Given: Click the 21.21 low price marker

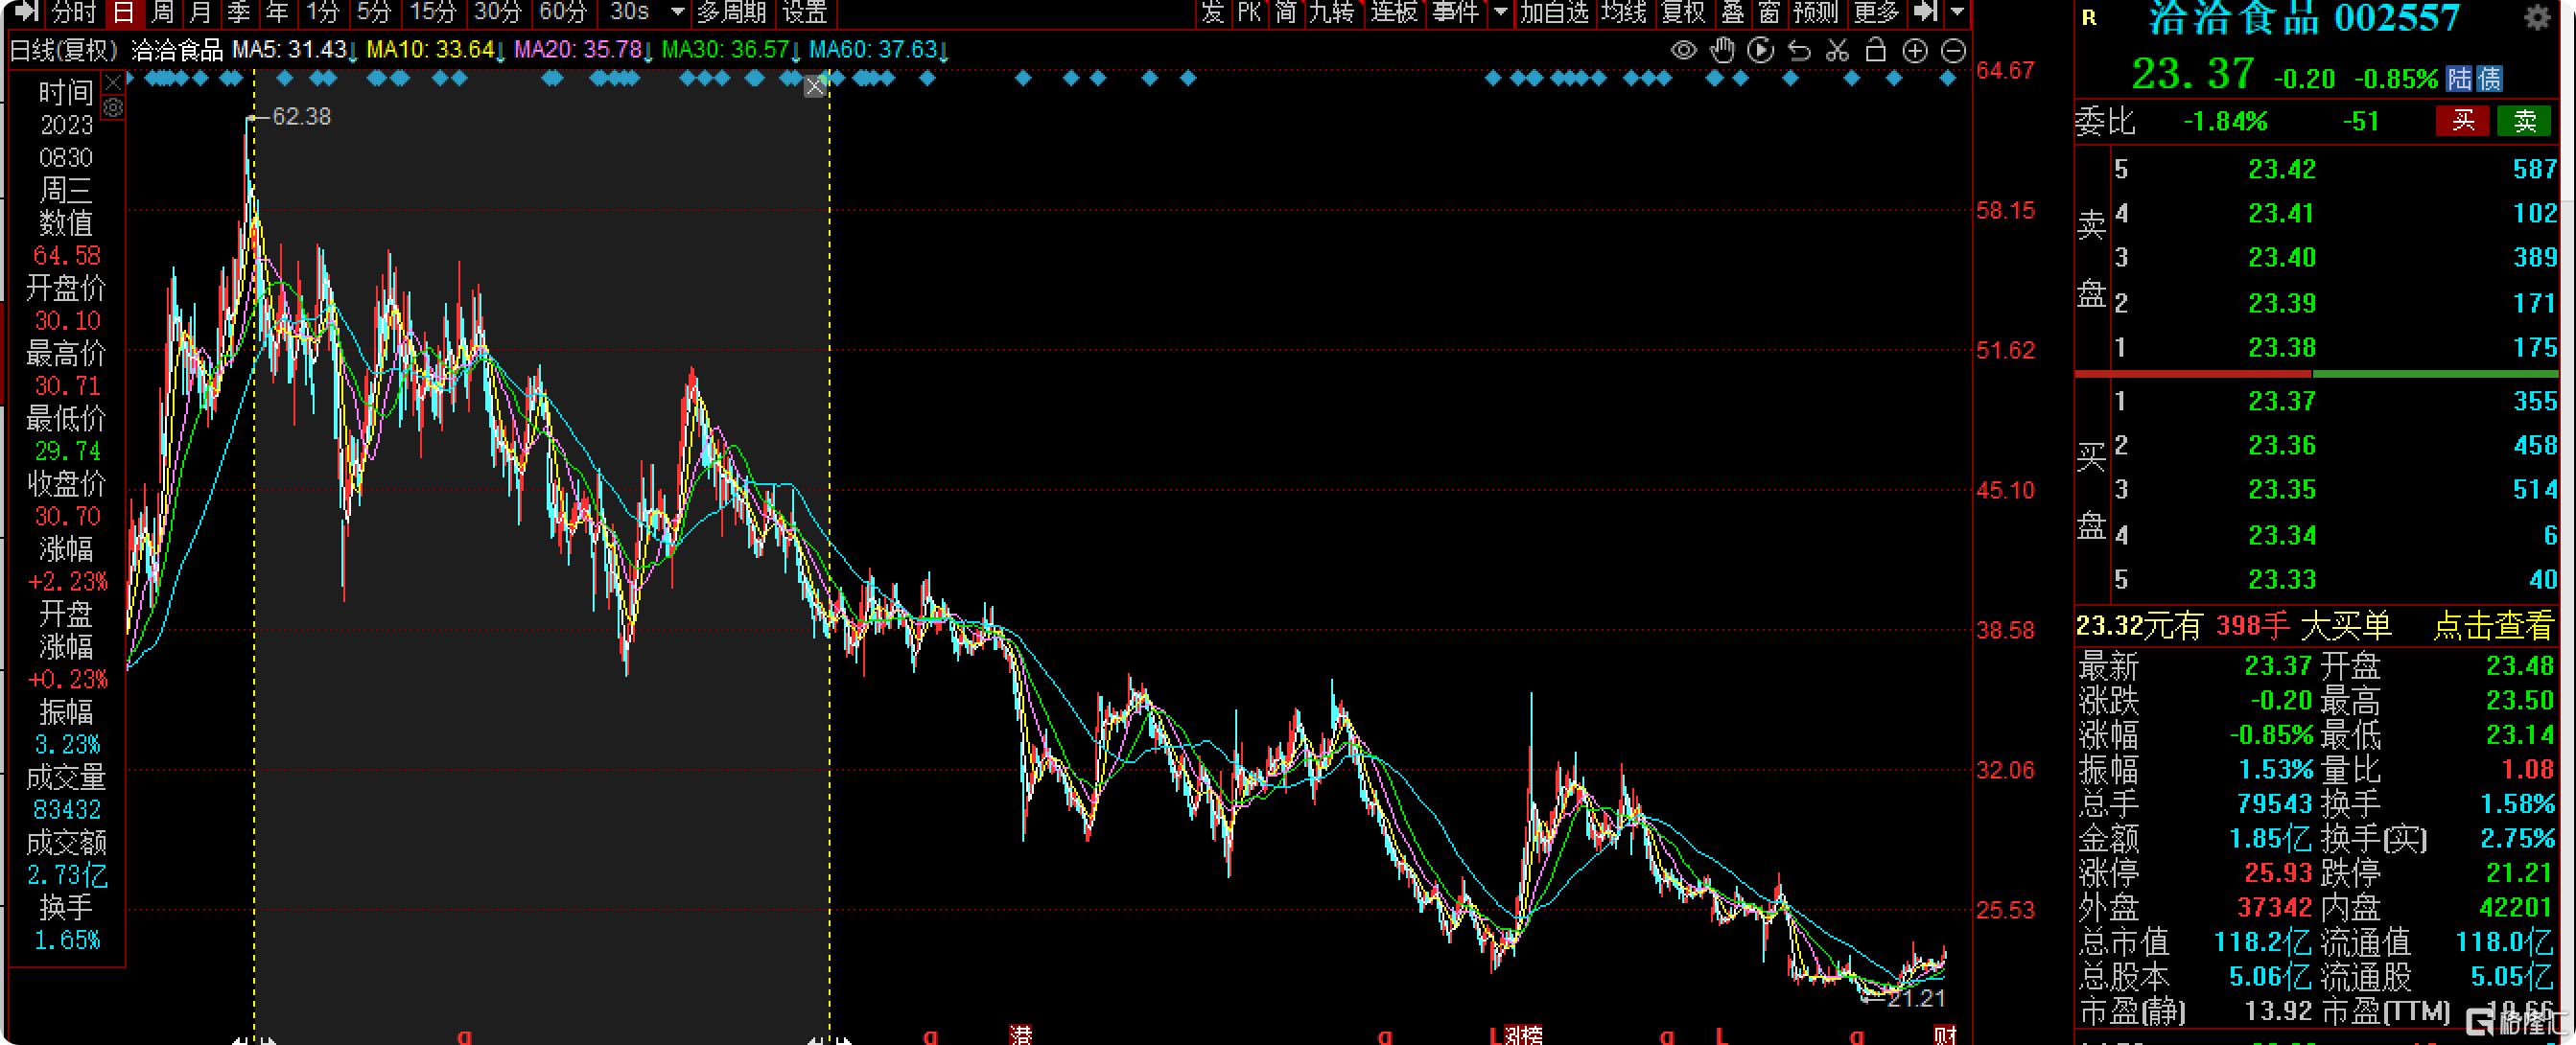Looking at the screenshot, I should tap(1916, 998).
